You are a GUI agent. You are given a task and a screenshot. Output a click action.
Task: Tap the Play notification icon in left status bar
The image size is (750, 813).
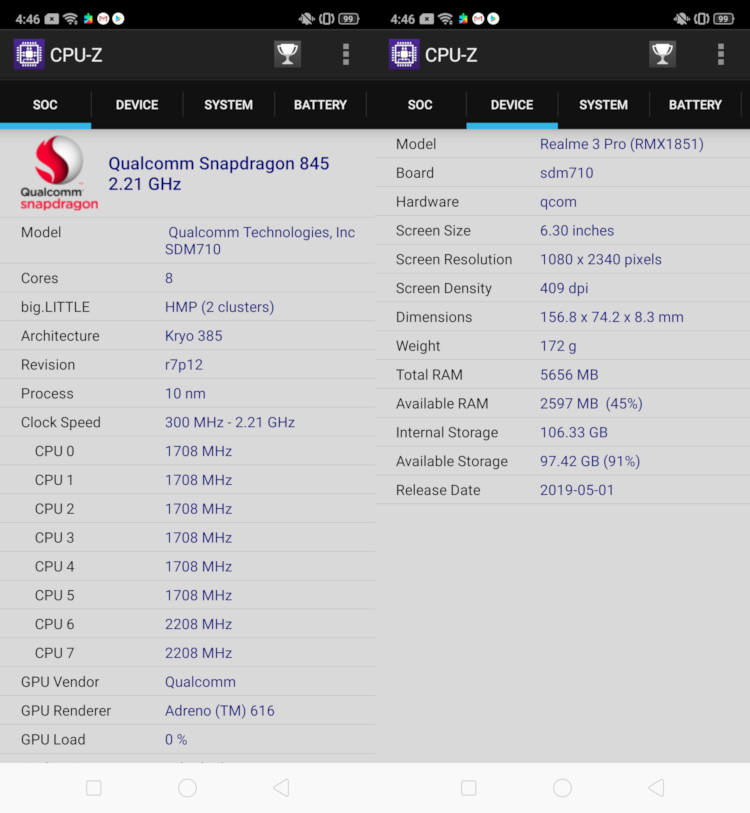118,19
